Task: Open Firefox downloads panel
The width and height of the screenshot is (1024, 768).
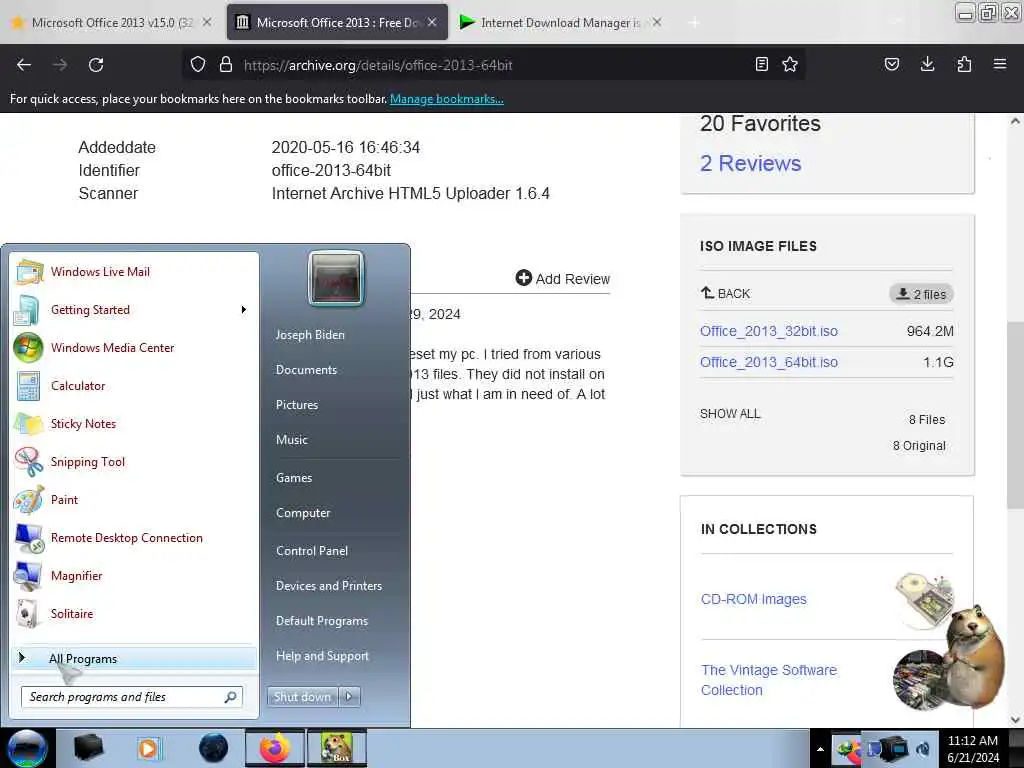Action: pyautogui.click(x=927, y=64)
